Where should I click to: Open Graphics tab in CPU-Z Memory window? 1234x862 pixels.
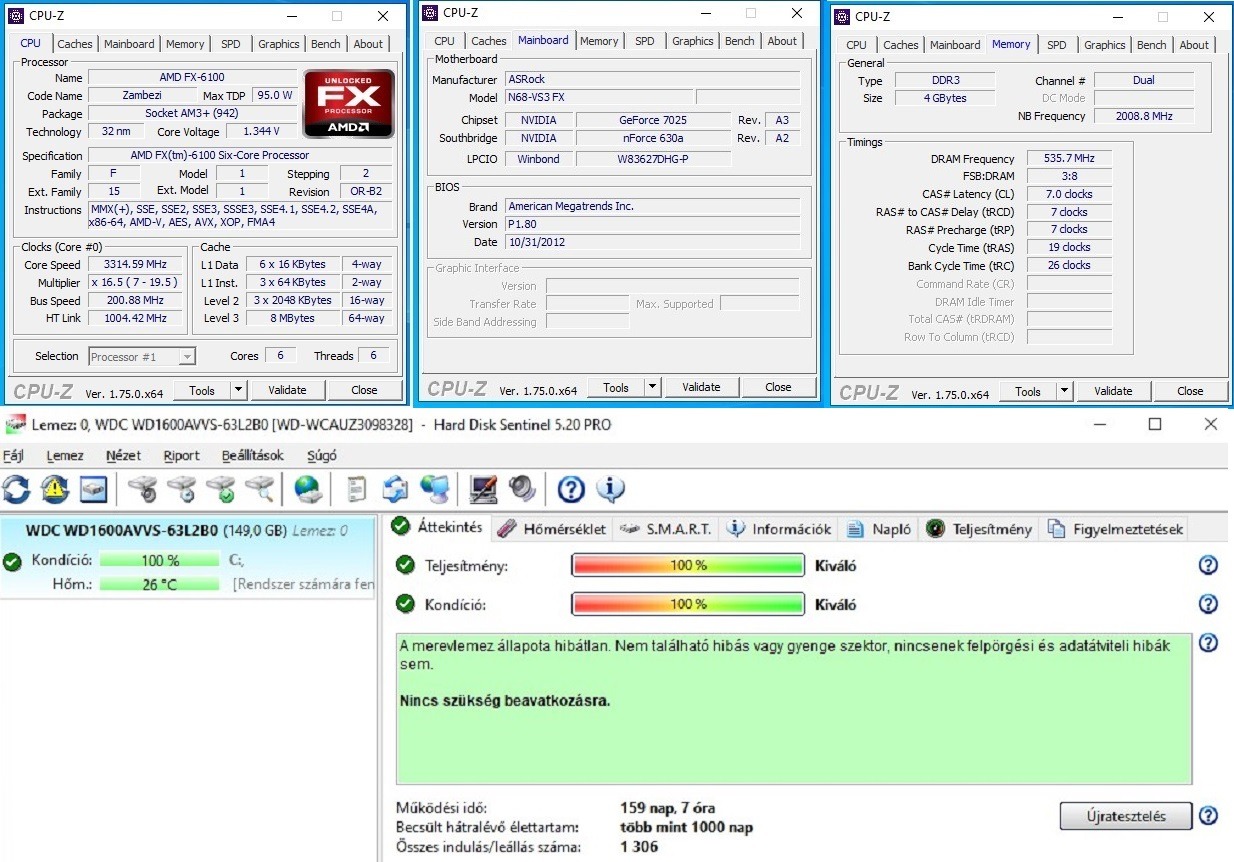(x=1105, y=45)
